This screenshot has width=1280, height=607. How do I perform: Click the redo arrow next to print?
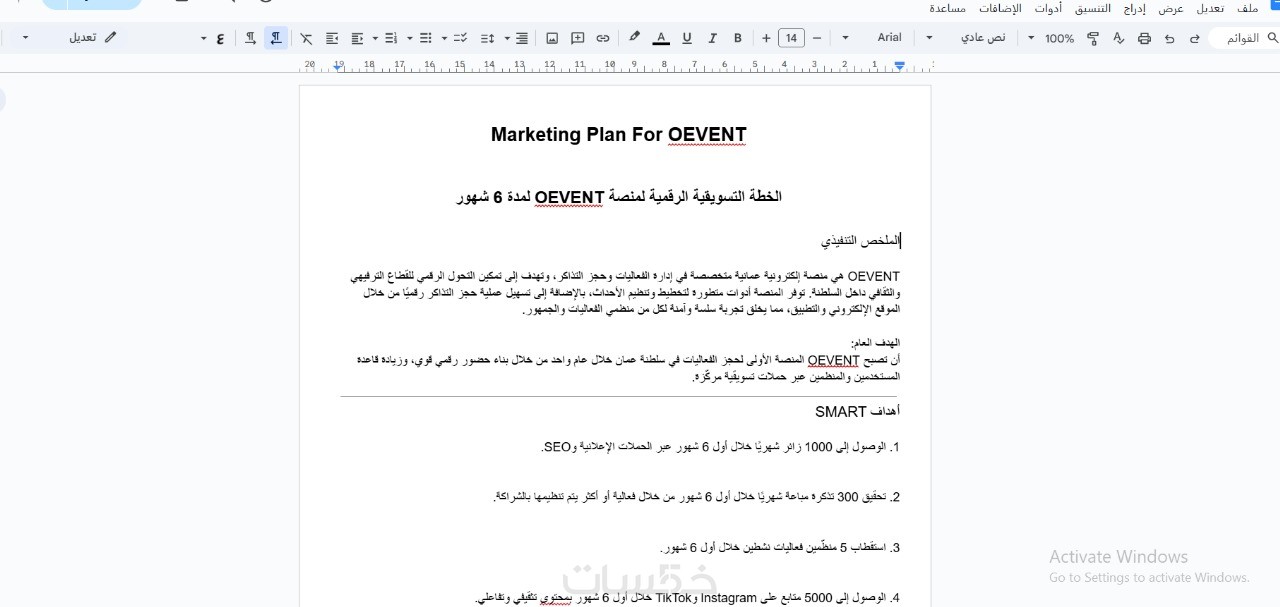(1169, 38)
